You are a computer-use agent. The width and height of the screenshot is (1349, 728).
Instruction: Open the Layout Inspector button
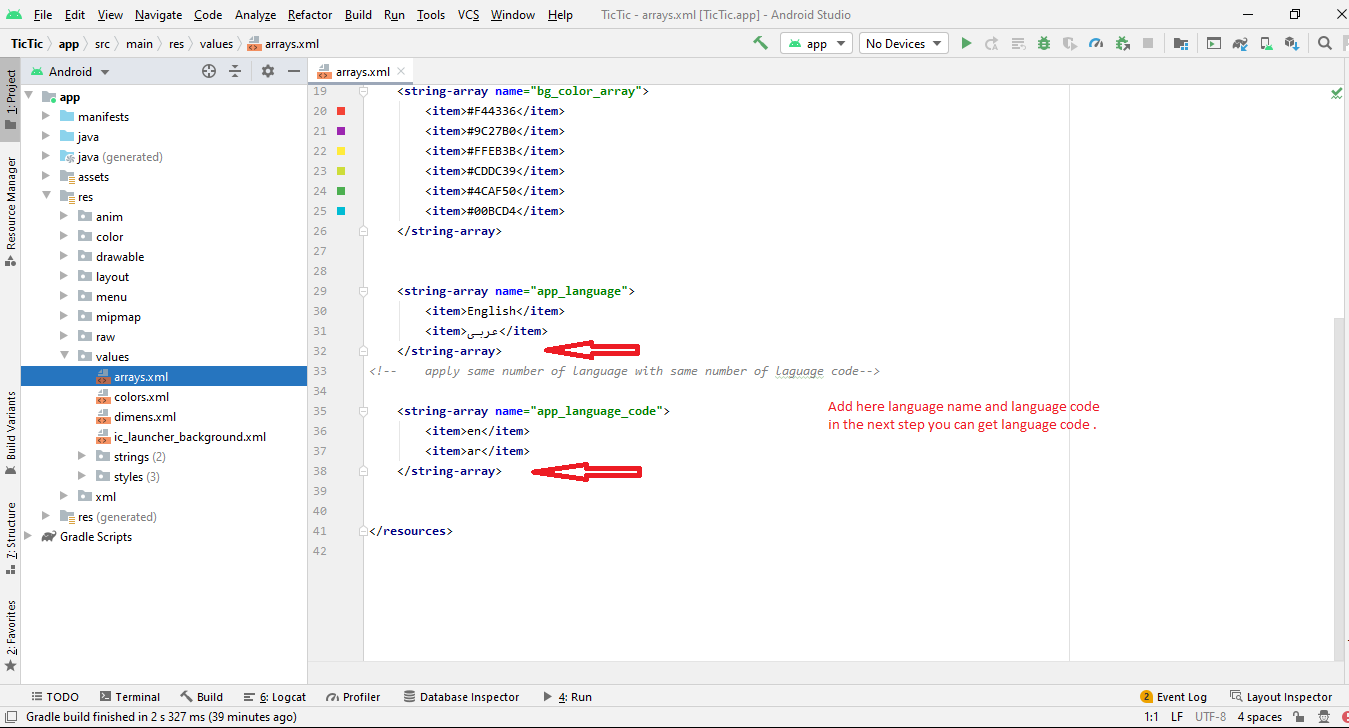(1281, 697)
